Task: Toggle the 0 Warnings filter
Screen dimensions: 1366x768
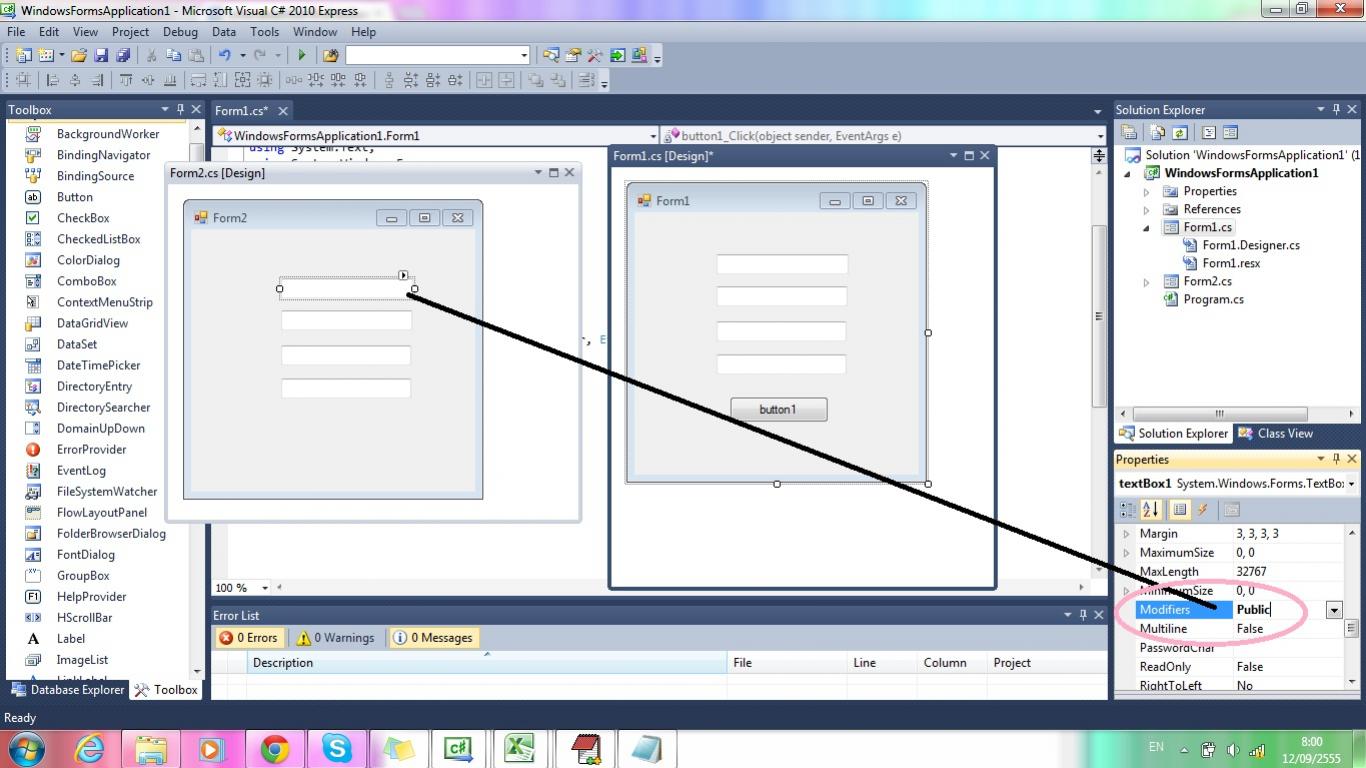Action: pos(334,638)
